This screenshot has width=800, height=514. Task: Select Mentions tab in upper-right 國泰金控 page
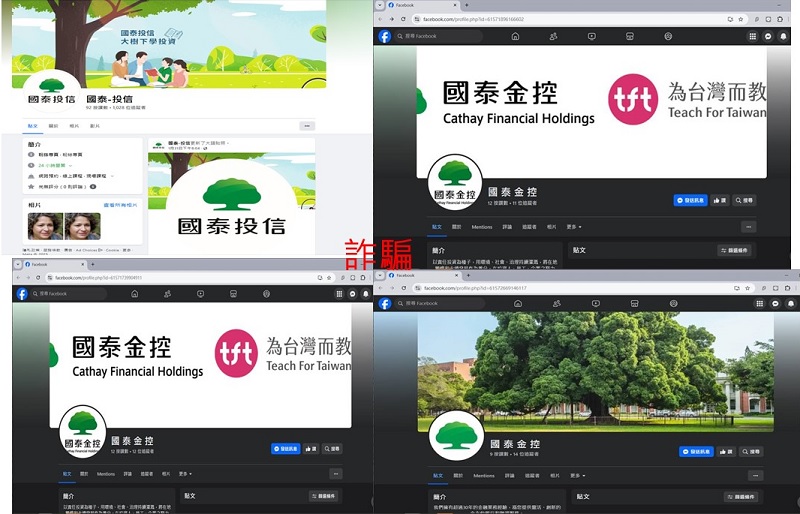click(x=482, y=227)
